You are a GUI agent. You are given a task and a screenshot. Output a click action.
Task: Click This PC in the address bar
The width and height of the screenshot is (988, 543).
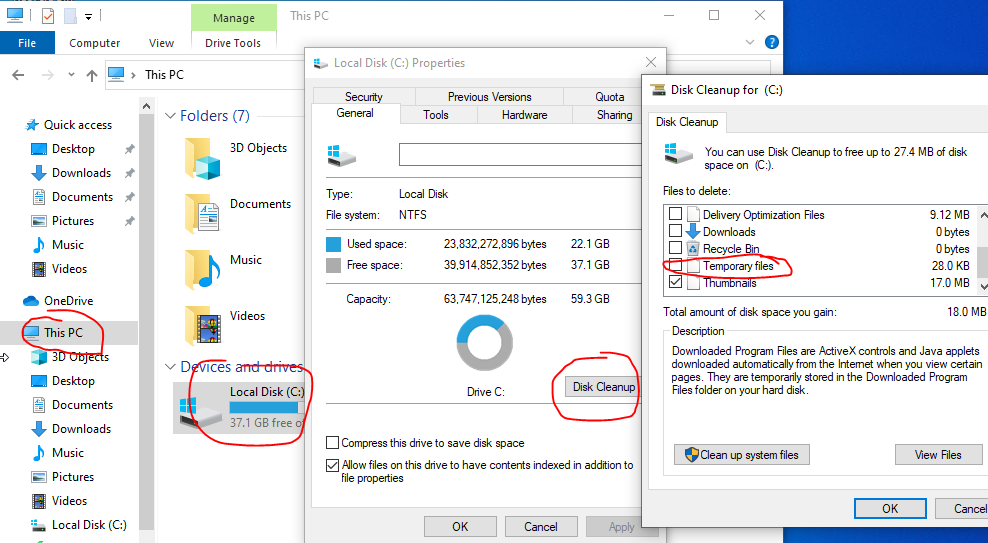[x=164, y=75]
